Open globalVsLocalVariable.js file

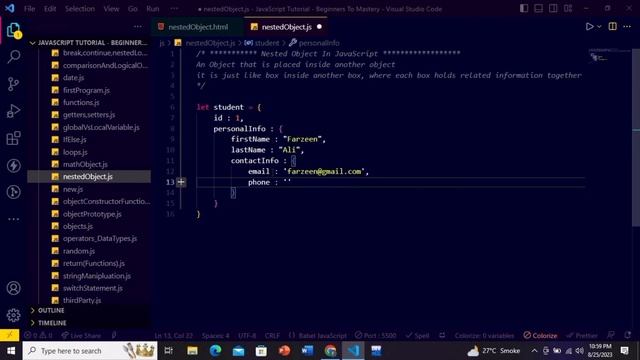[101, 127]
